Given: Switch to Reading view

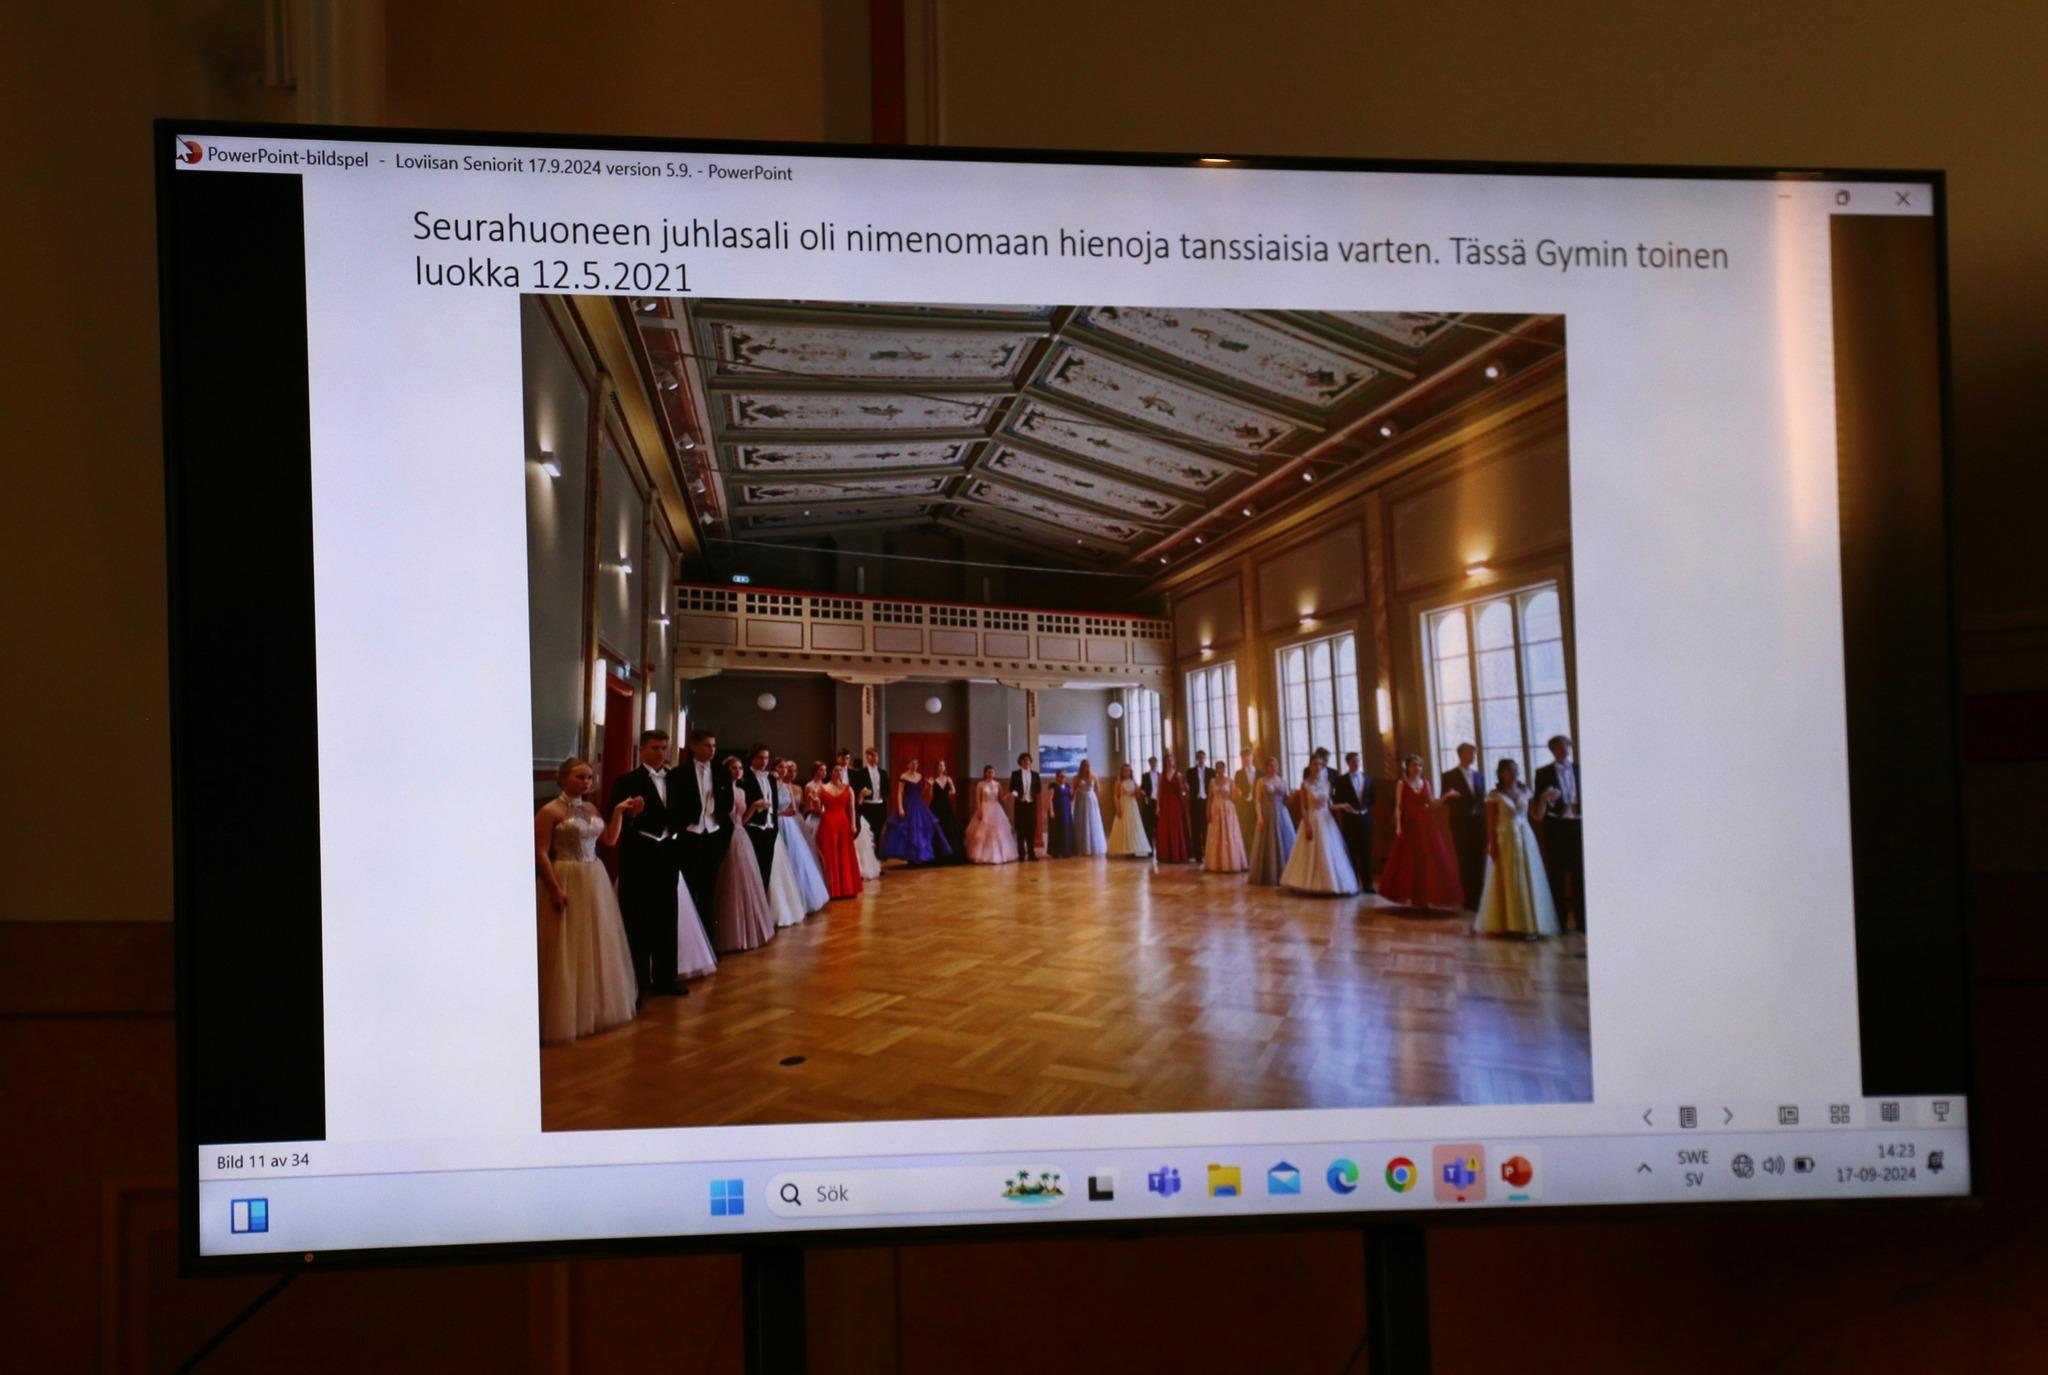Looking at the screenshot, I should tap(1889, 1111).
